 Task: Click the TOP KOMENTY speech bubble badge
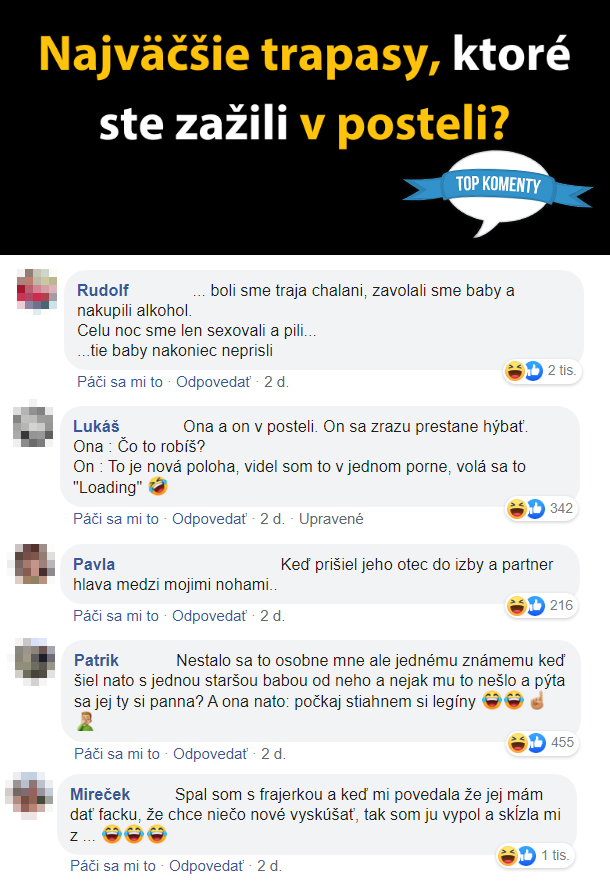tap(498, 192)
